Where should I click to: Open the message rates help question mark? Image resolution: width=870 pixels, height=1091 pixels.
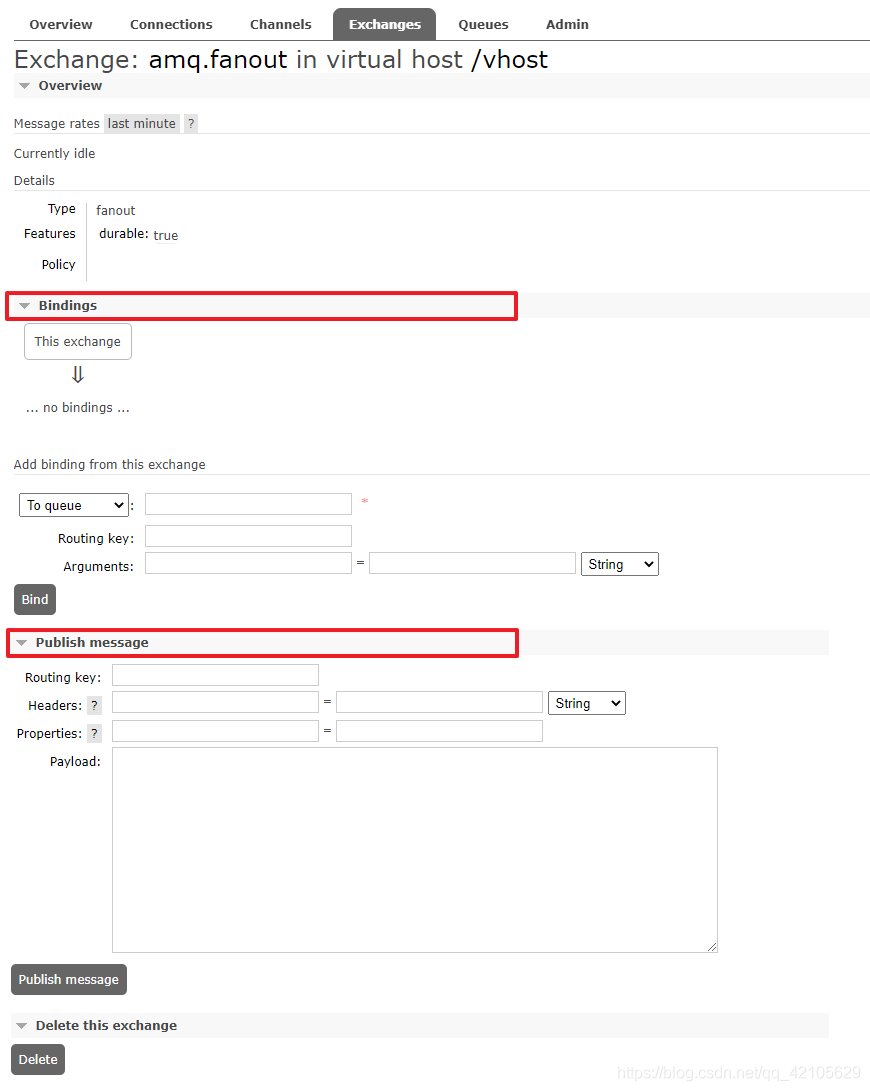click(x=191, y=124)
